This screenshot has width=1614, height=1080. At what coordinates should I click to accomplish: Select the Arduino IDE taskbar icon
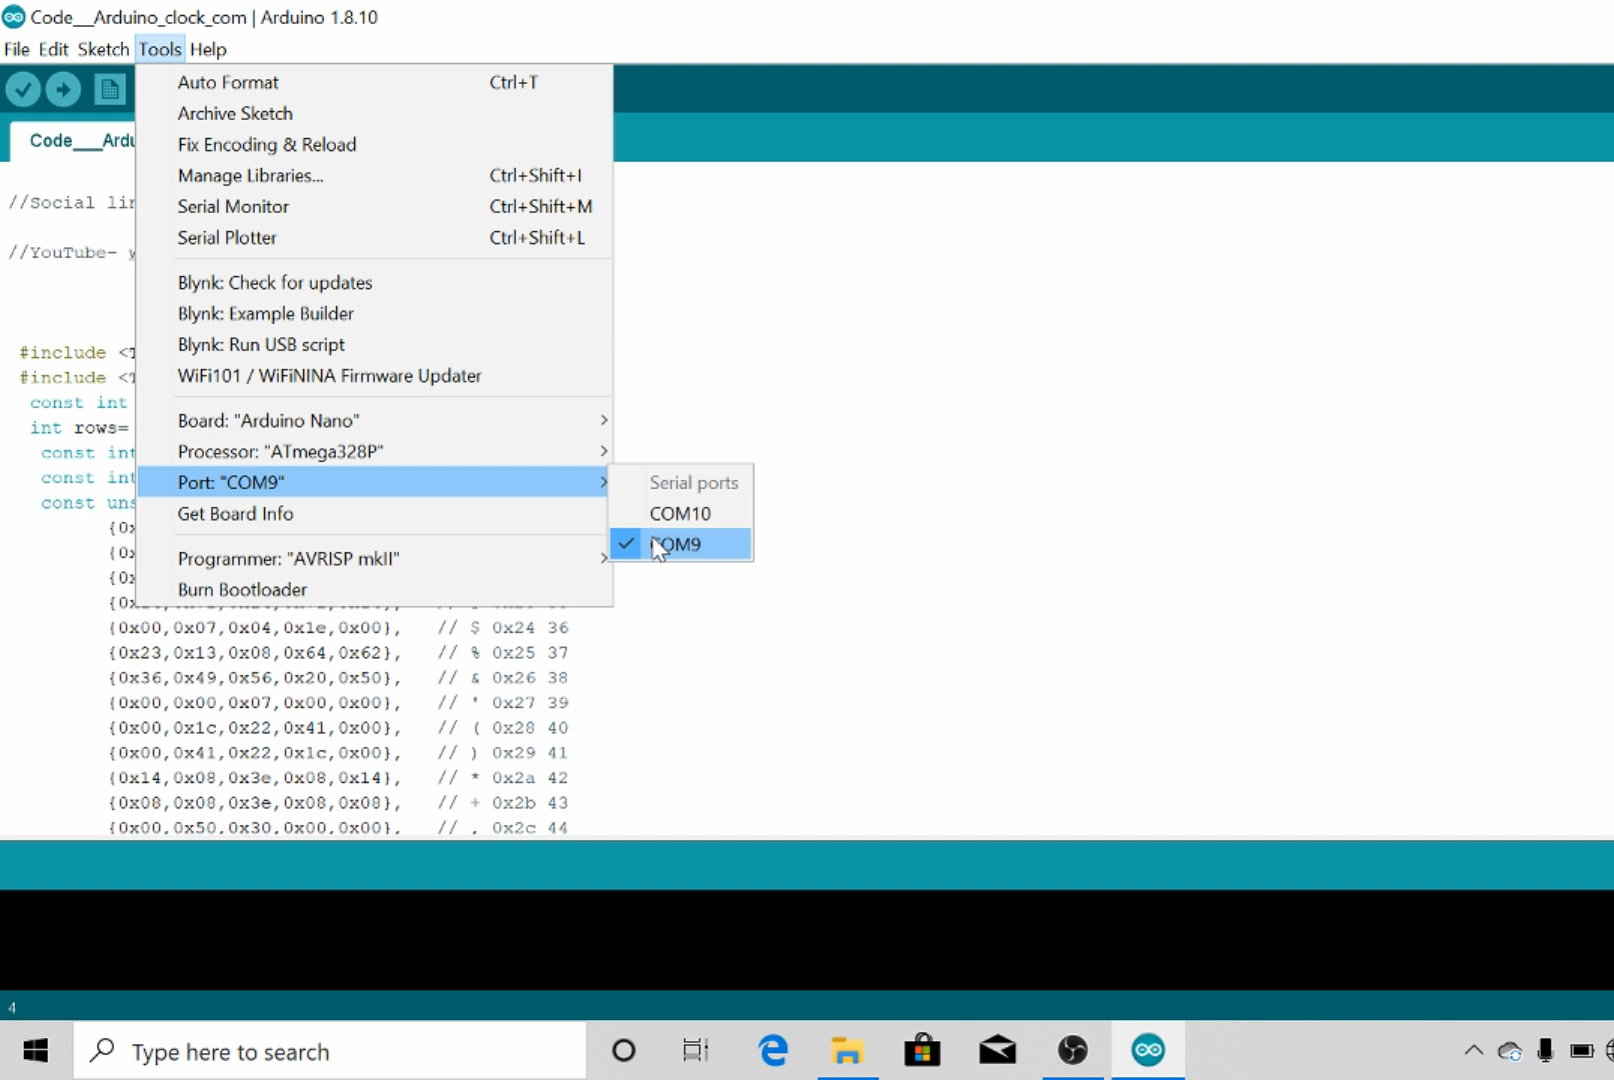click(1147, 1050)
